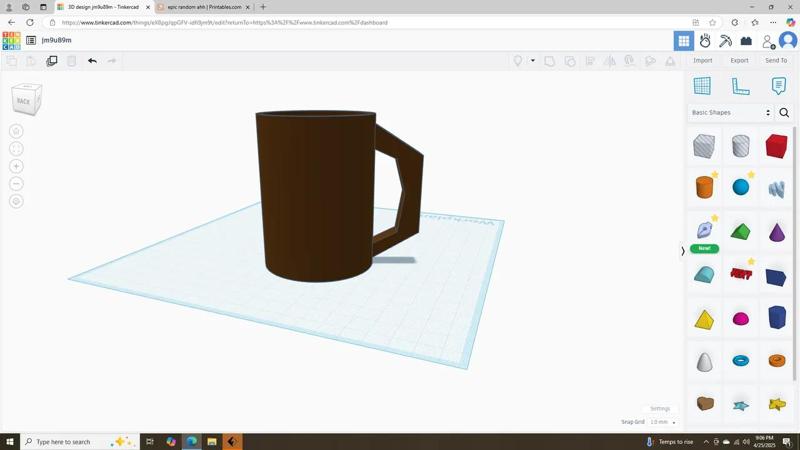Open the Blocks pickaxe editor icon
The height and width of the screenshot is (450, 800).
coord(726,41)
